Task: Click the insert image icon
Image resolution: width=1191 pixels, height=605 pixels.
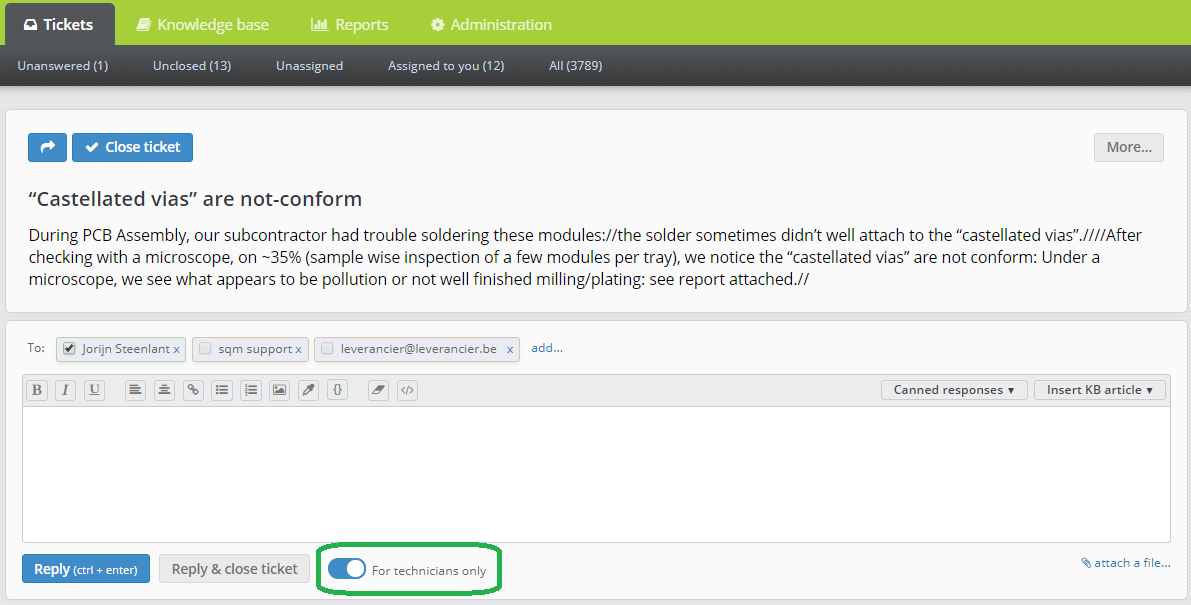Action: coord(280,390)
